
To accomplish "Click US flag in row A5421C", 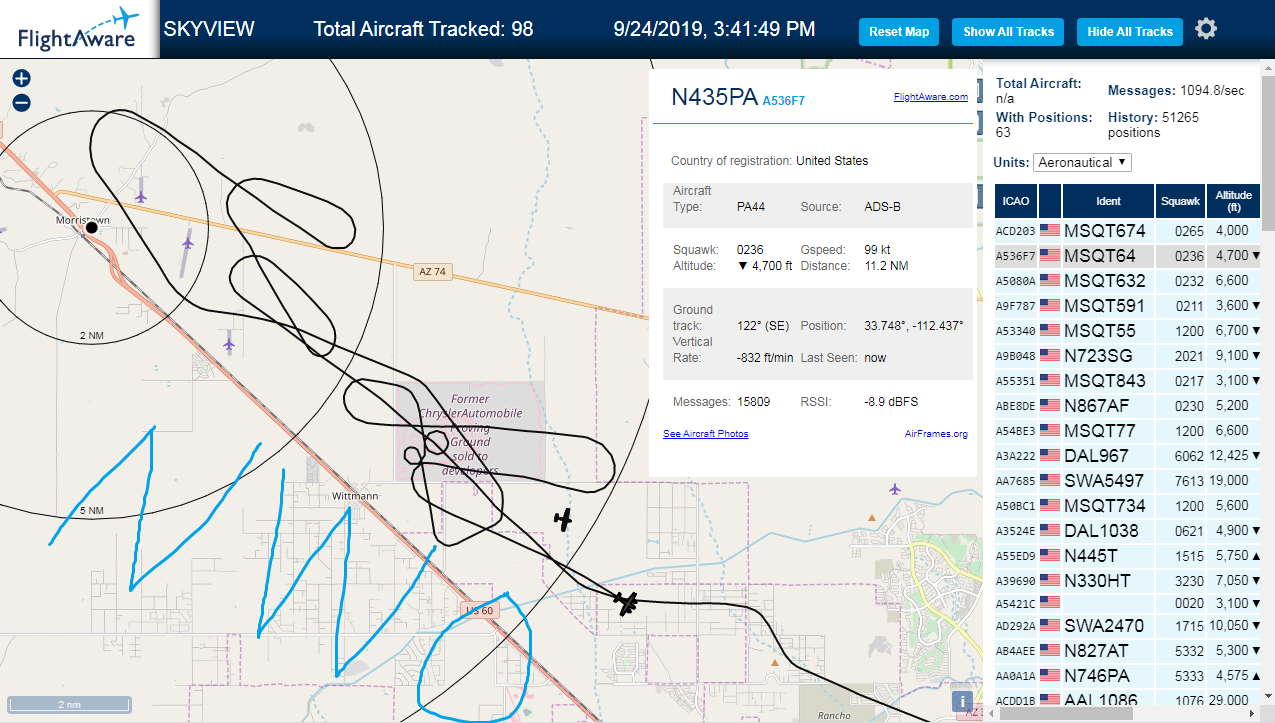I will tap(1050, 603).
